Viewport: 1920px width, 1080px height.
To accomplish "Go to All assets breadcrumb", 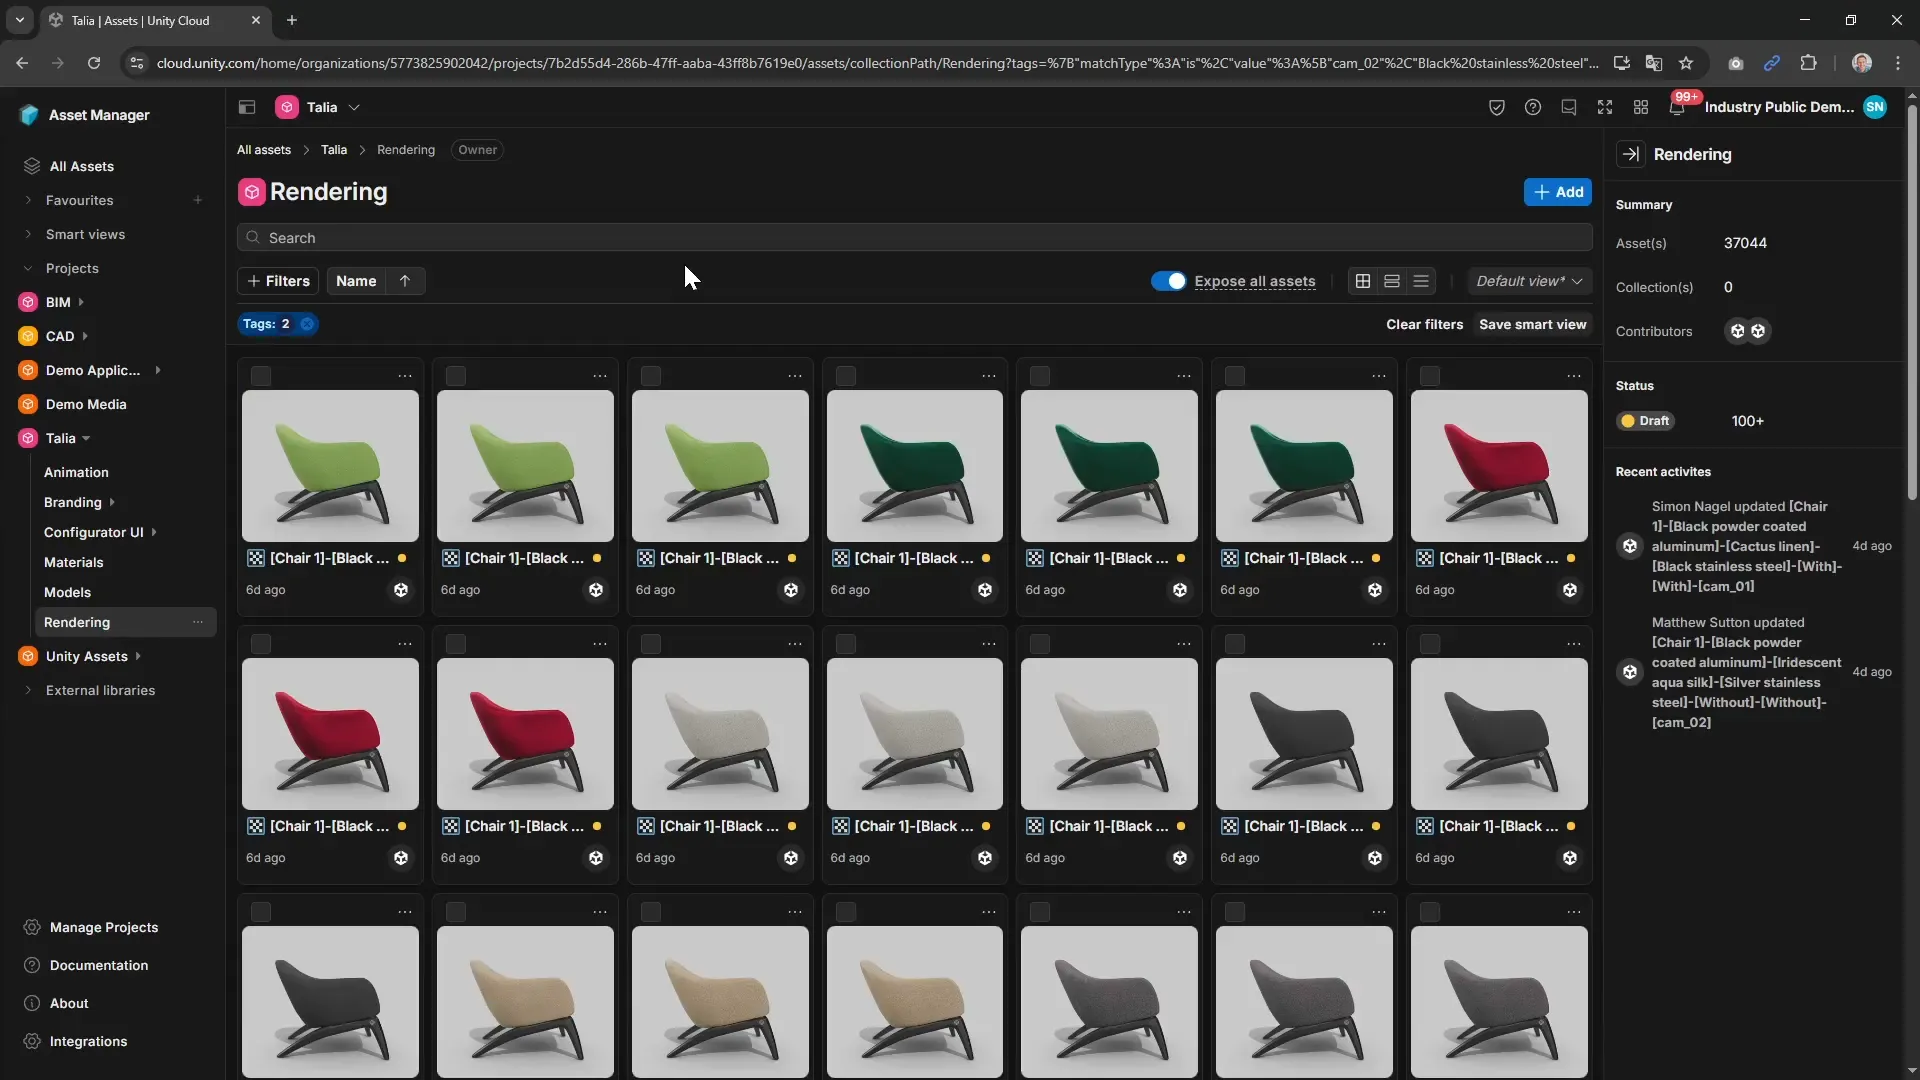I will tap(264, 150).
